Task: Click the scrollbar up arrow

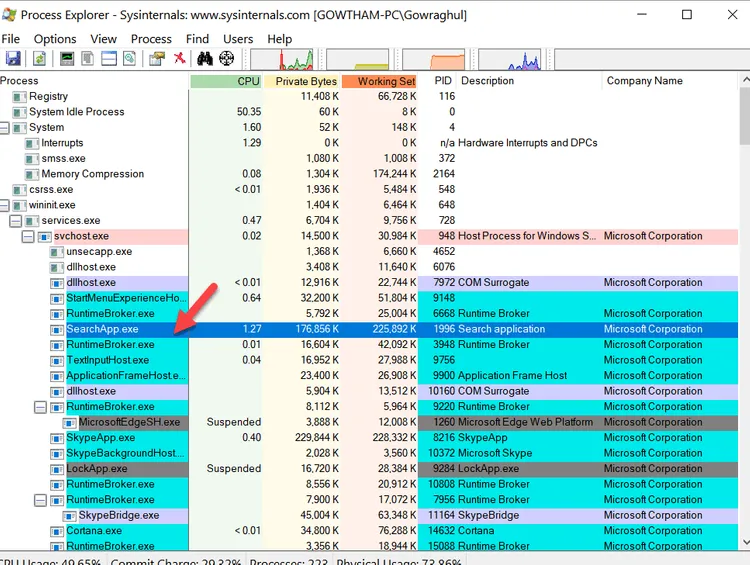Action: coord(744,80)
